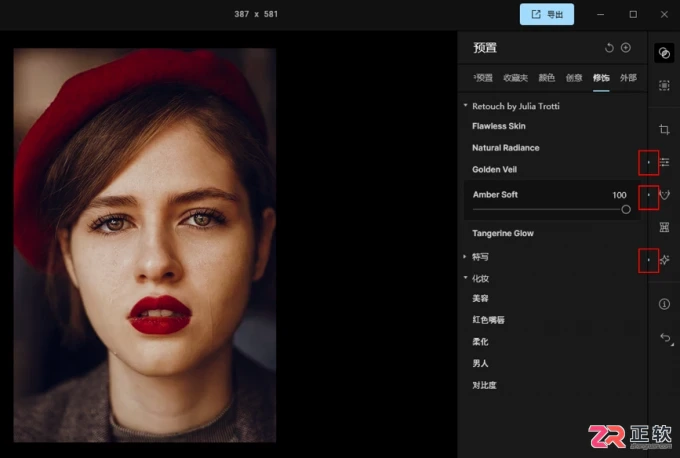680x458 pixels.
Task: Switch to the 收藏夹 tab
Action: (515, 78)
